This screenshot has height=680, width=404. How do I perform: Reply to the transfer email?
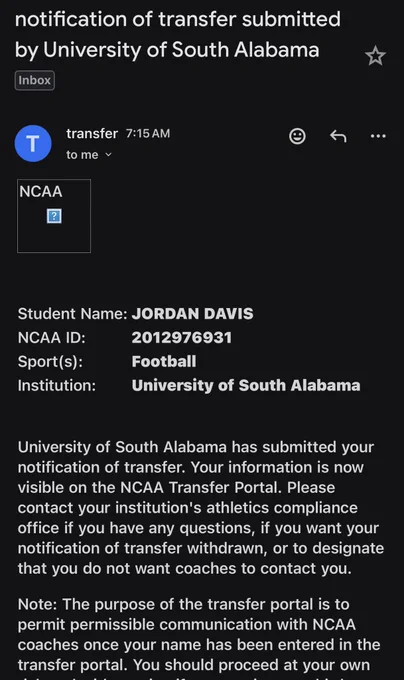click(338, 136)
